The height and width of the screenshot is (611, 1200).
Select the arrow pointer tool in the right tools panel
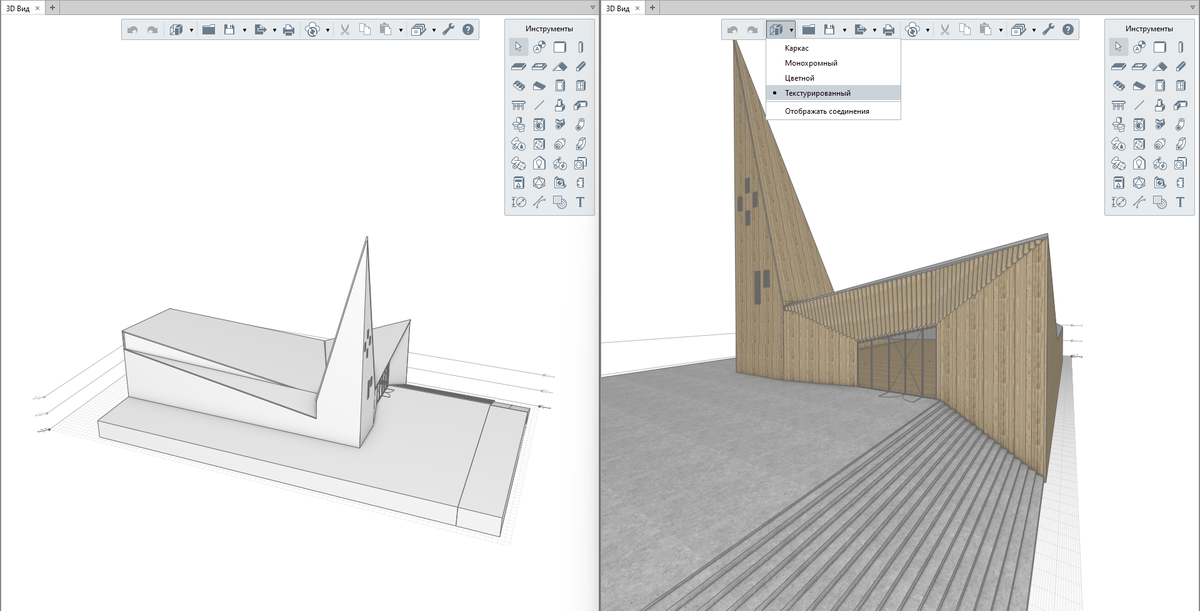click(1118, 47)
